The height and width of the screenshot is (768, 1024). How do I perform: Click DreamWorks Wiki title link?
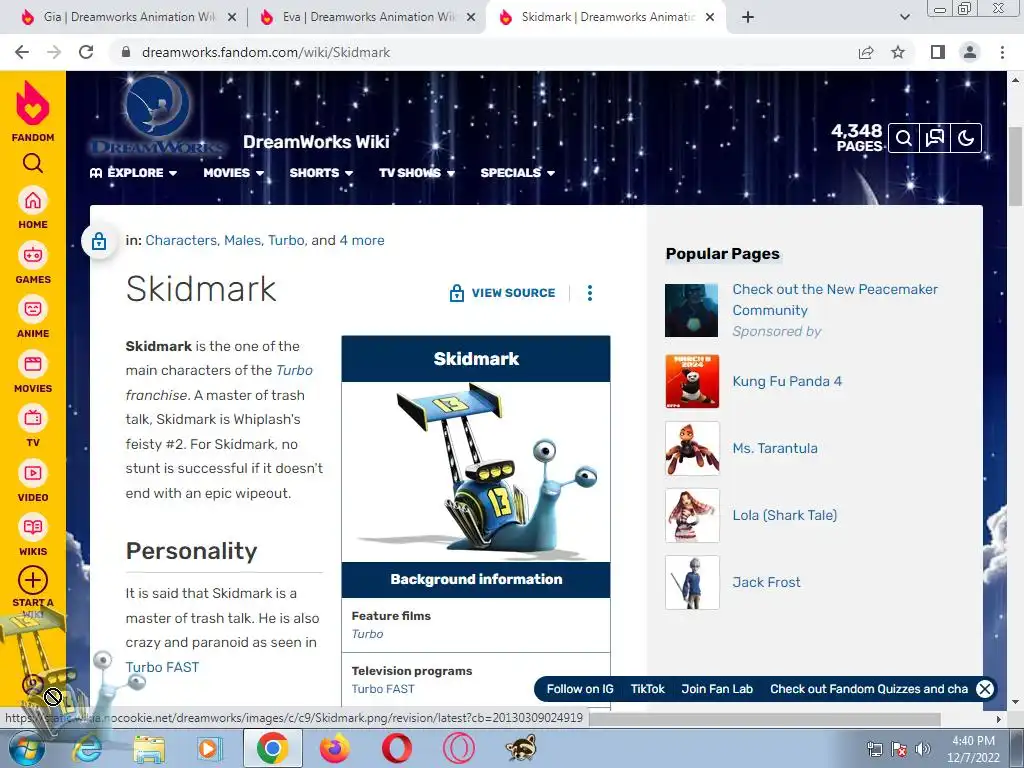pos(316,142)
